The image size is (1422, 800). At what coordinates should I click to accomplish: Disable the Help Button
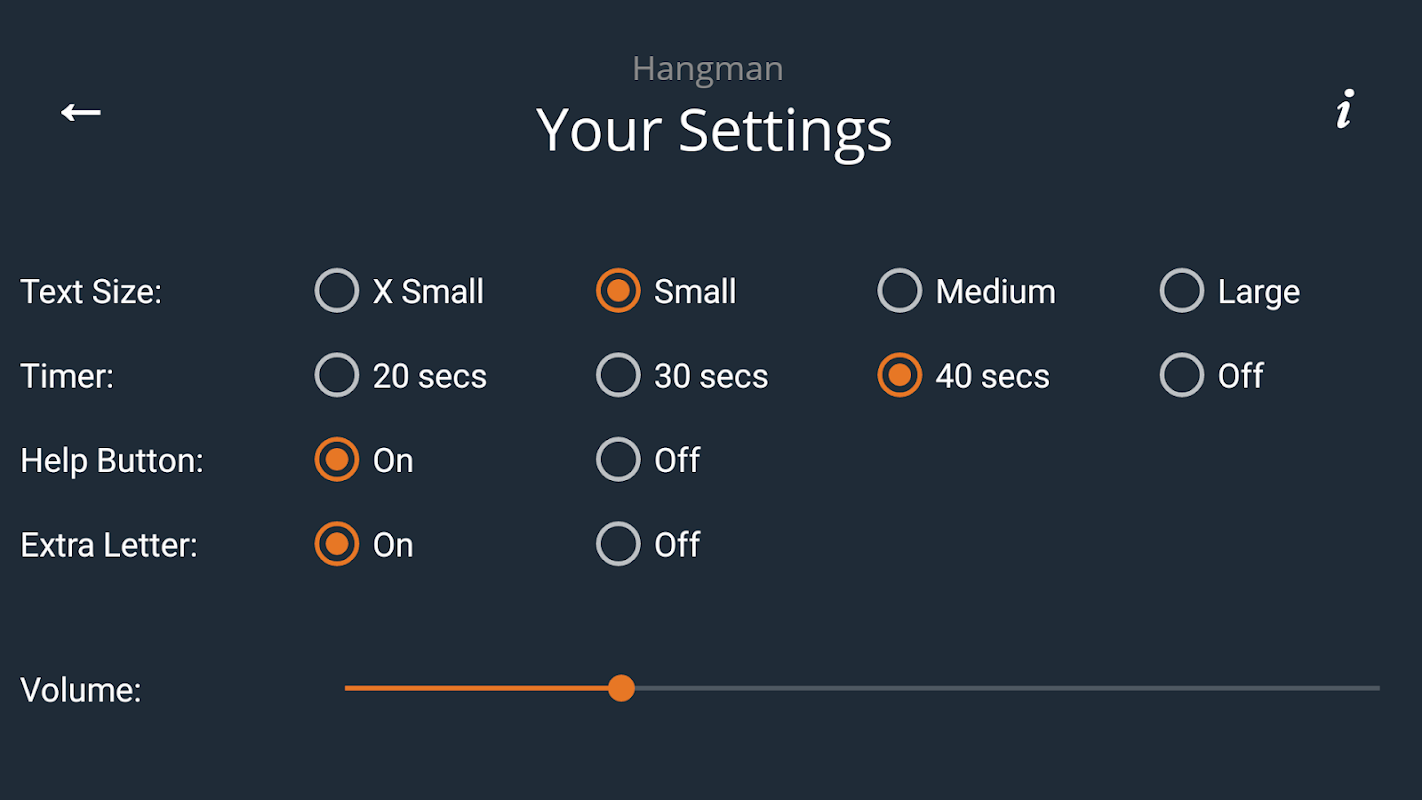tap(618, 460)
